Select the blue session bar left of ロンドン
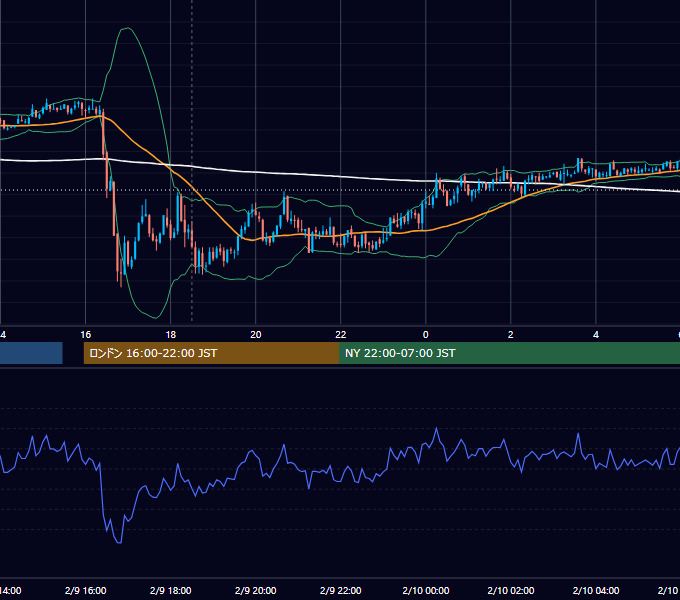Screen dimensions: 680x600 [31, 353]
